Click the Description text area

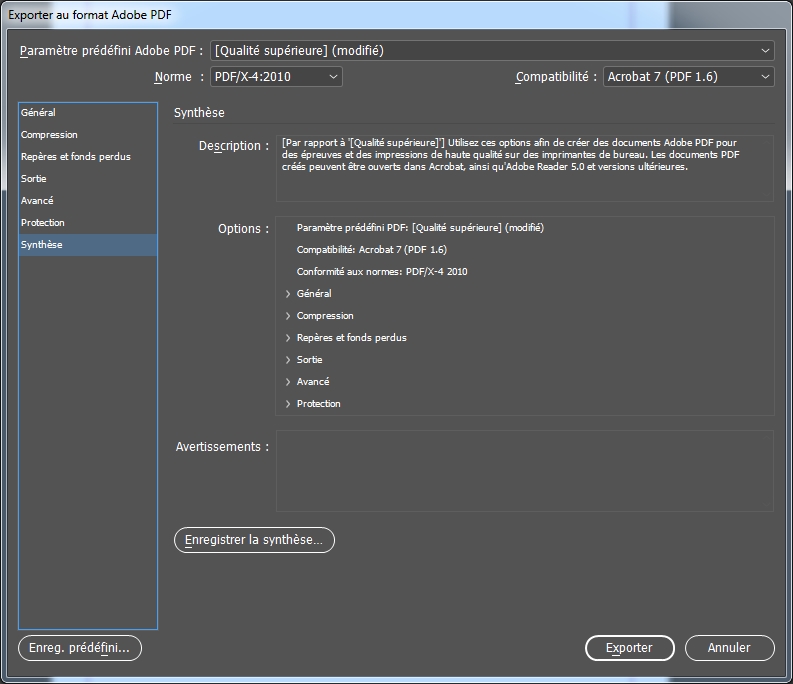point(525,168)
